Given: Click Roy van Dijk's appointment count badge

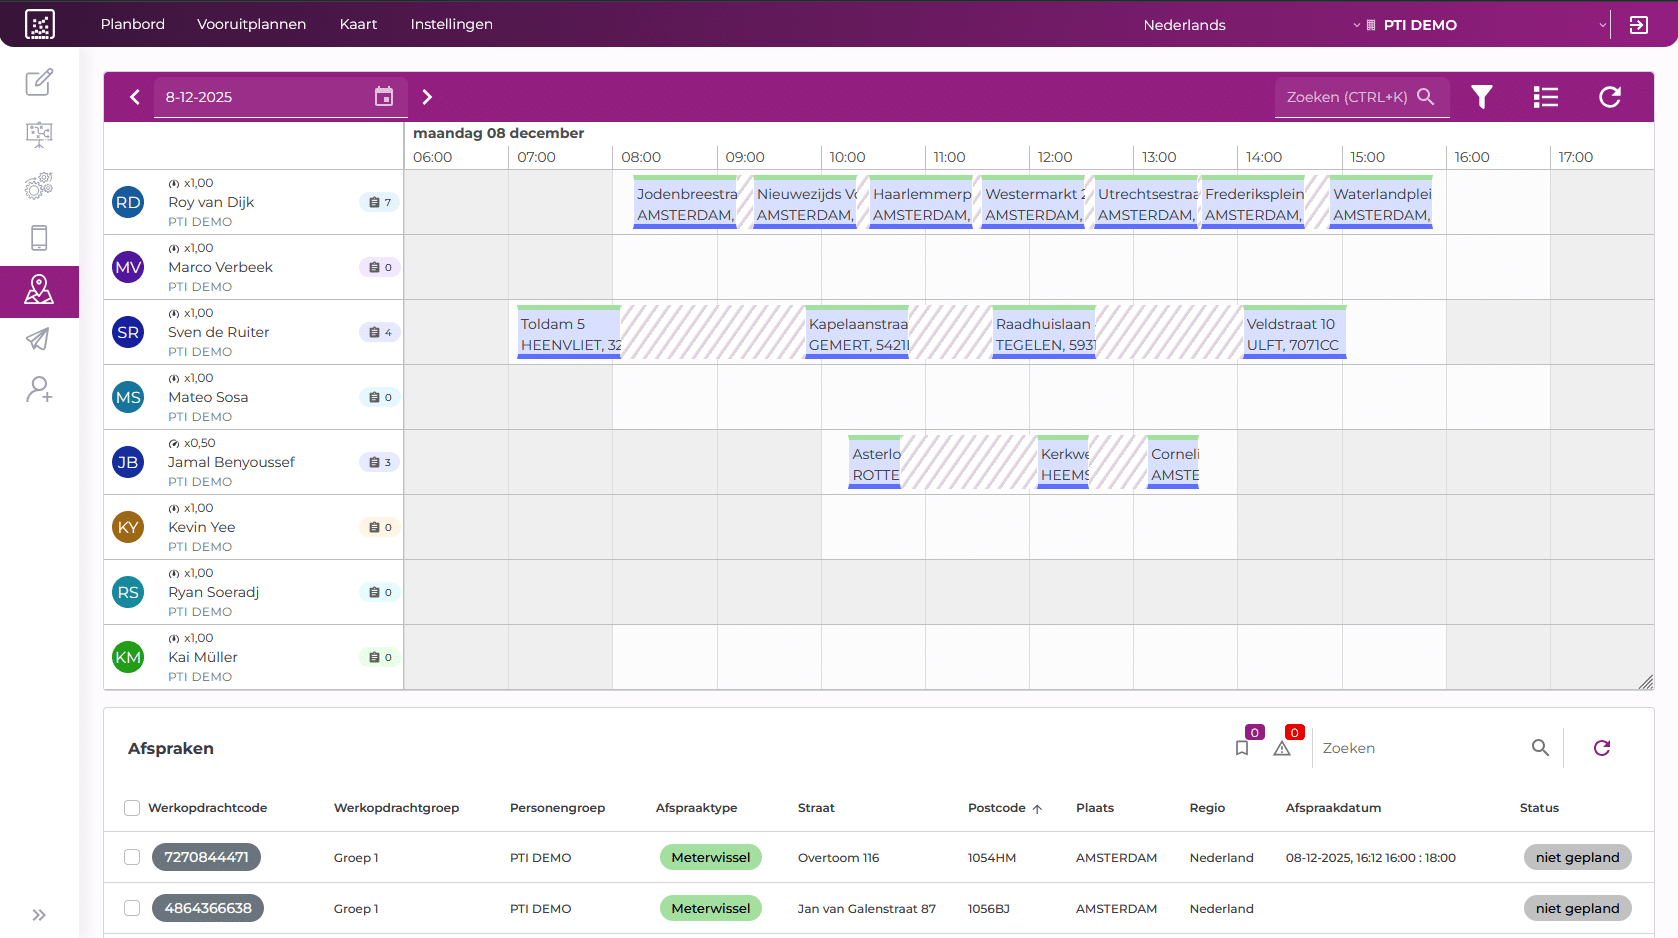Looking at the screenshot, I should (x=380, y=202).
